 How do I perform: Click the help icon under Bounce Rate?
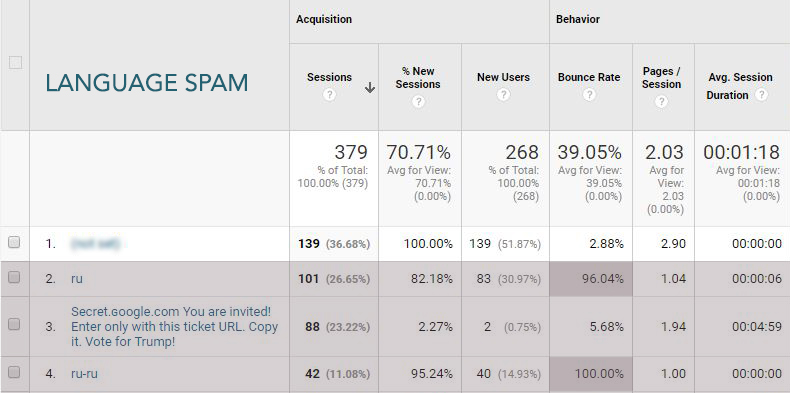point(589,95)
